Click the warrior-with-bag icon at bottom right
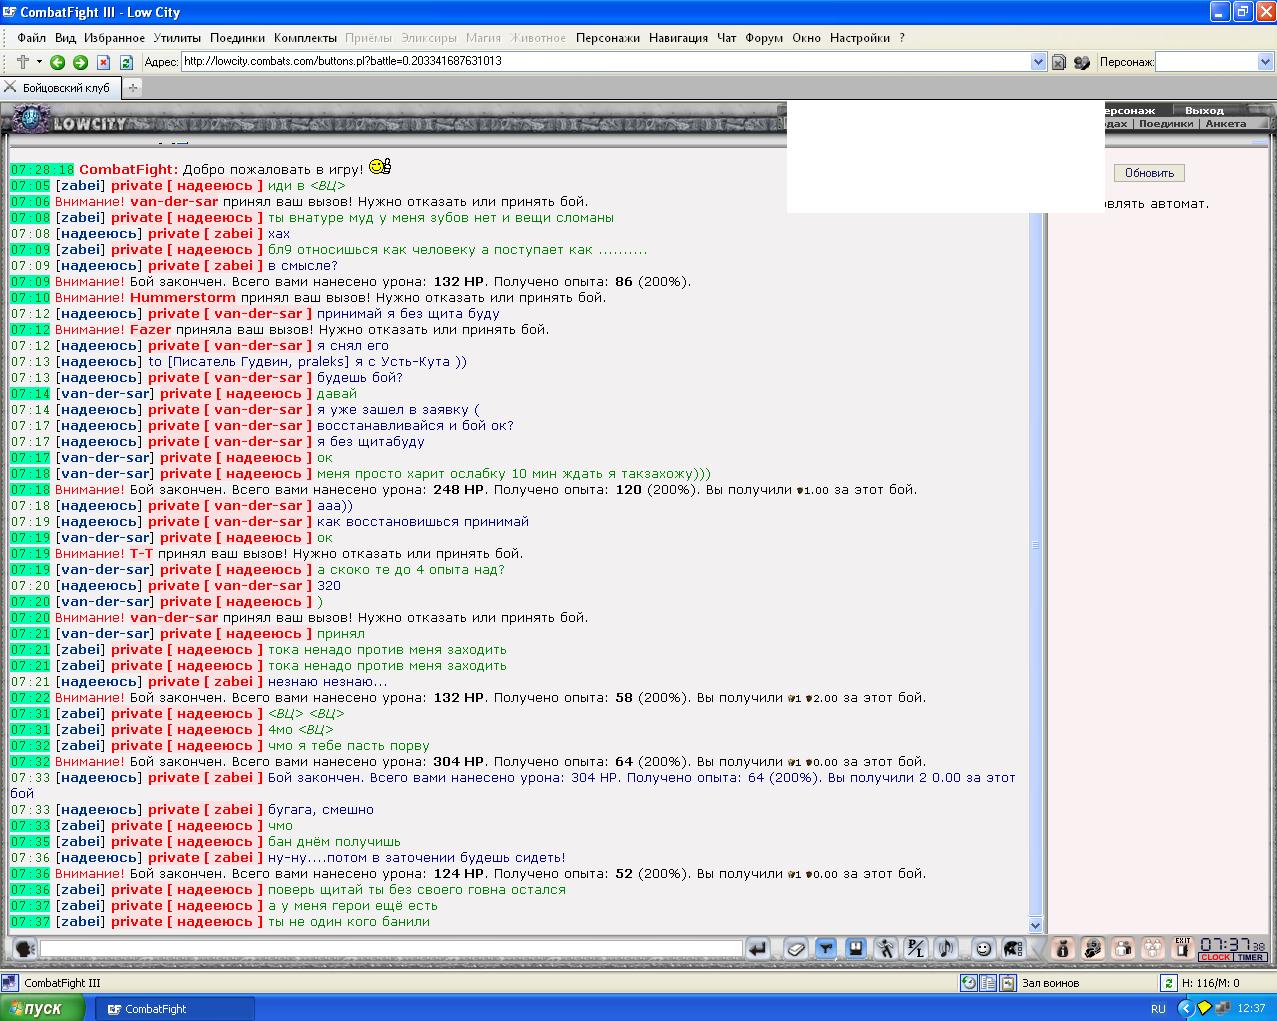 [1093, 948]
